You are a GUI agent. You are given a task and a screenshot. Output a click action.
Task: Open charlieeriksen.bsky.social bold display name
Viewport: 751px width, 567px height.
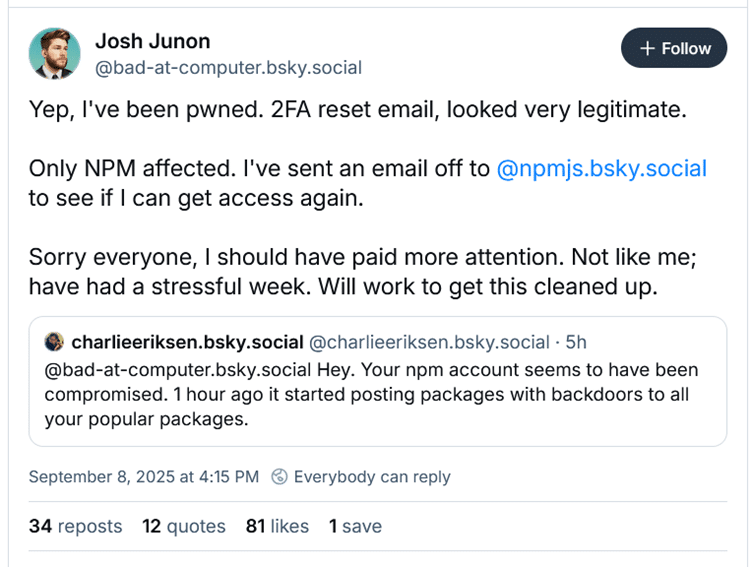tap(186, 342)
